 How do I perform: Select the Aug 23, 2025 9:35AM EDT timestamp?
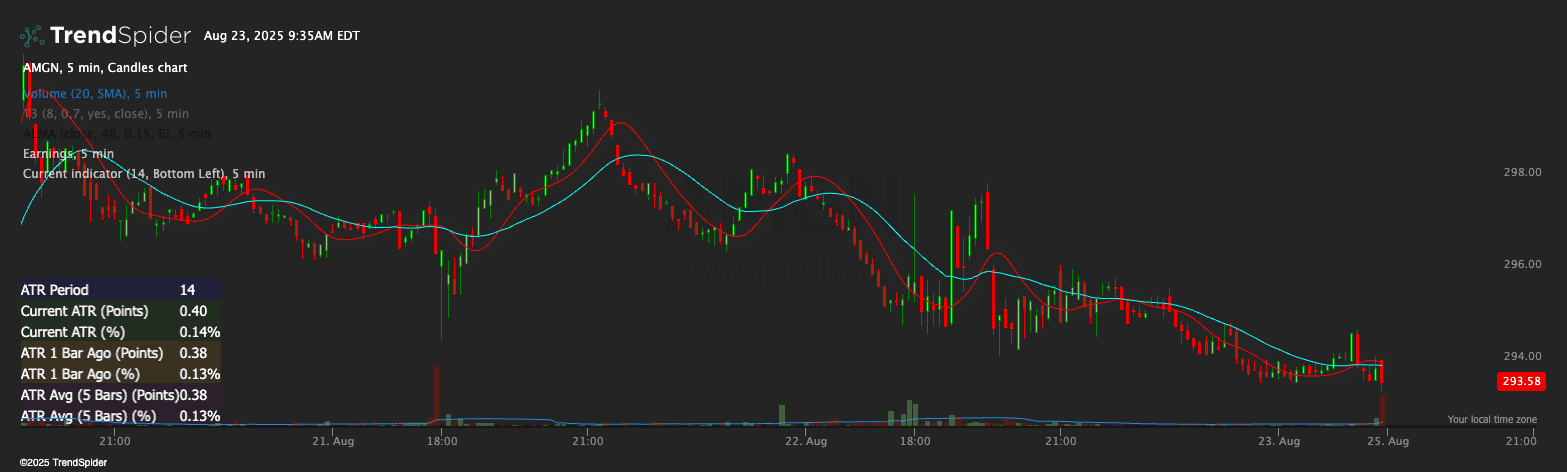(282, 36)
